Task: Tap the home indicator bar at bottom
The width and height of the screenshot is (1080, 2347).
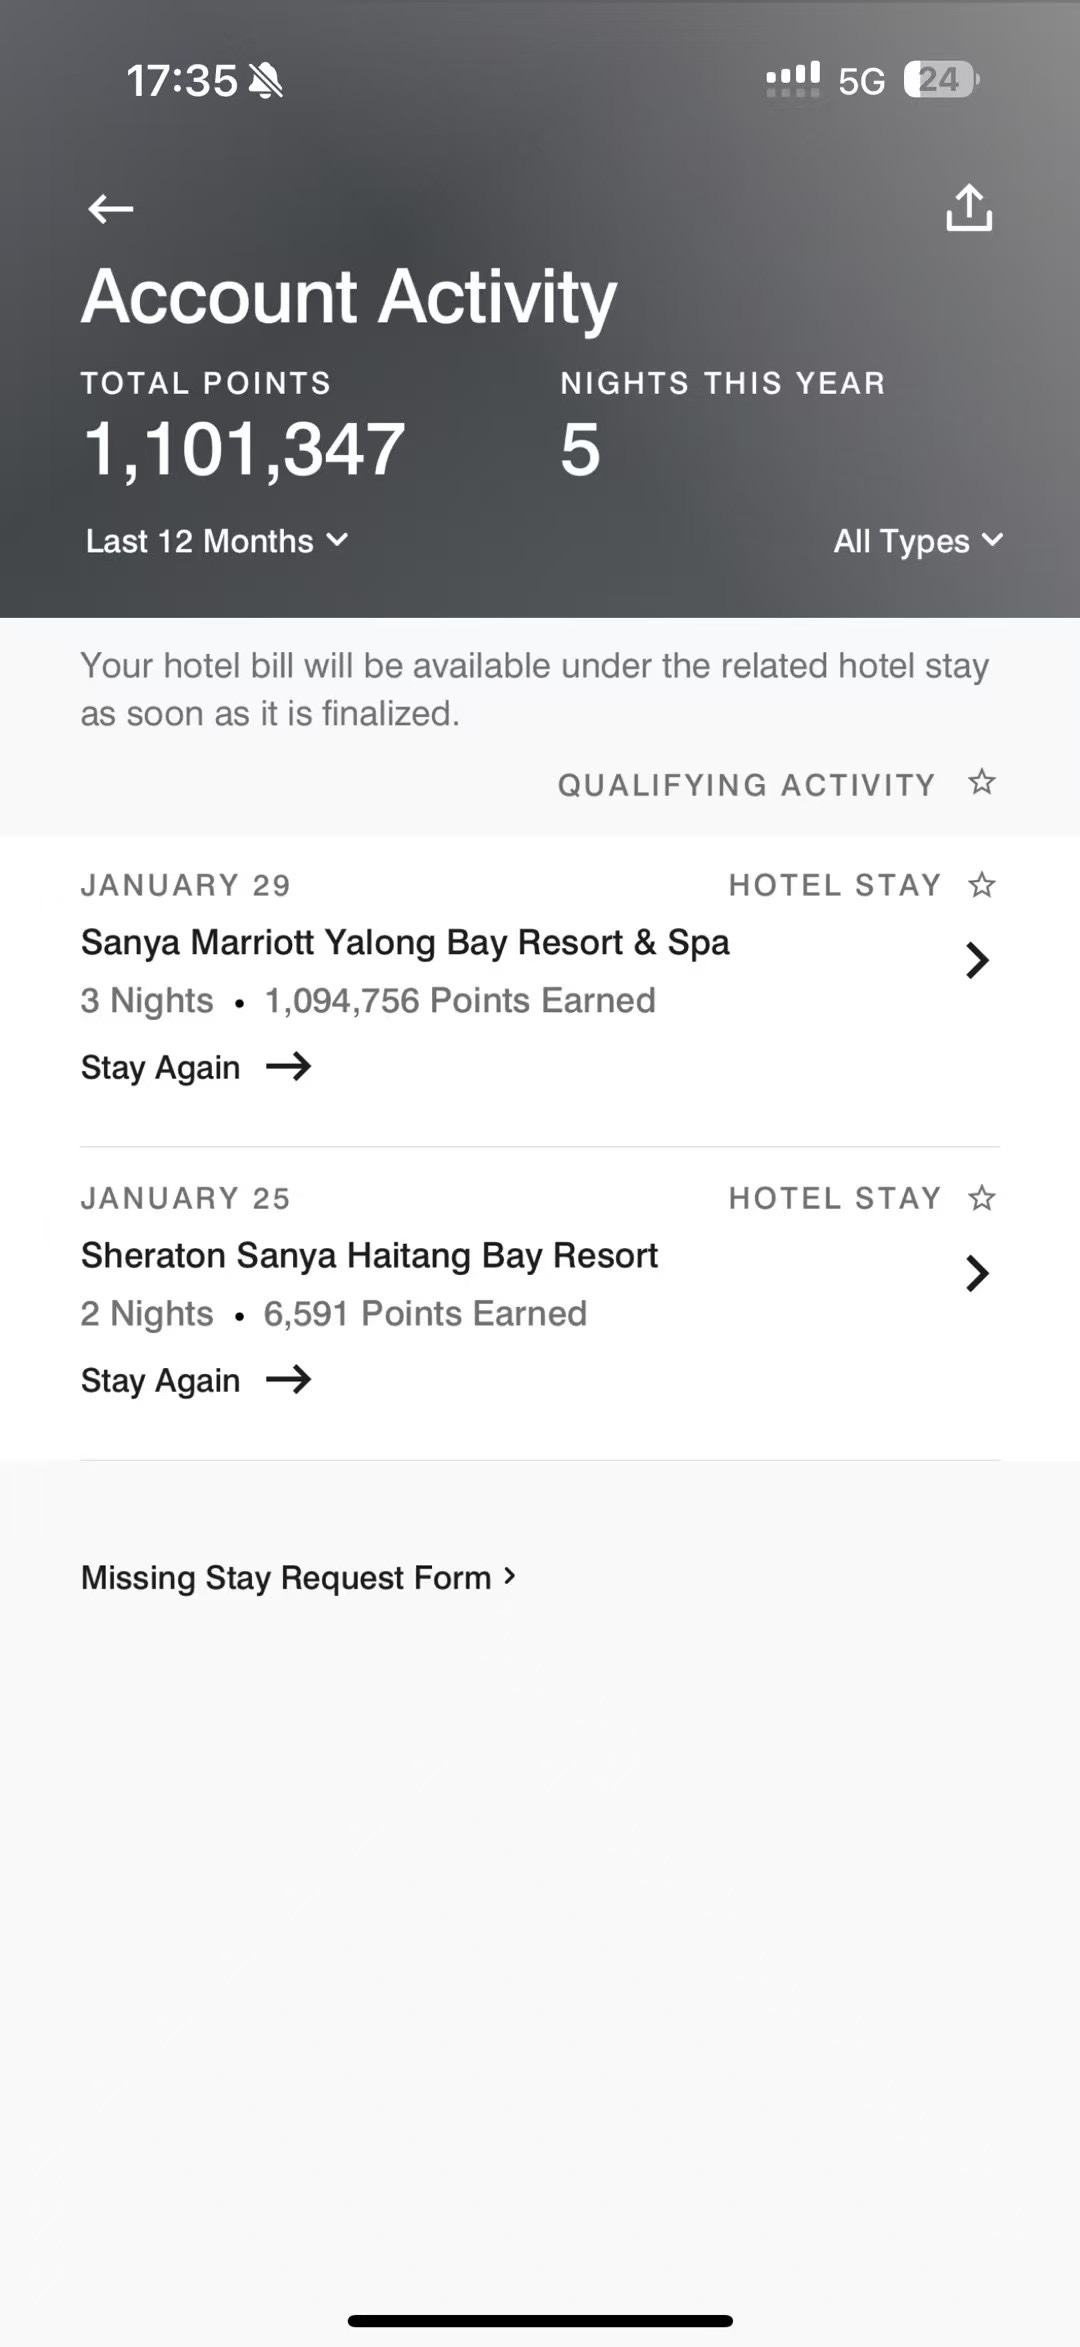Action: click(x=540, y=2320)
